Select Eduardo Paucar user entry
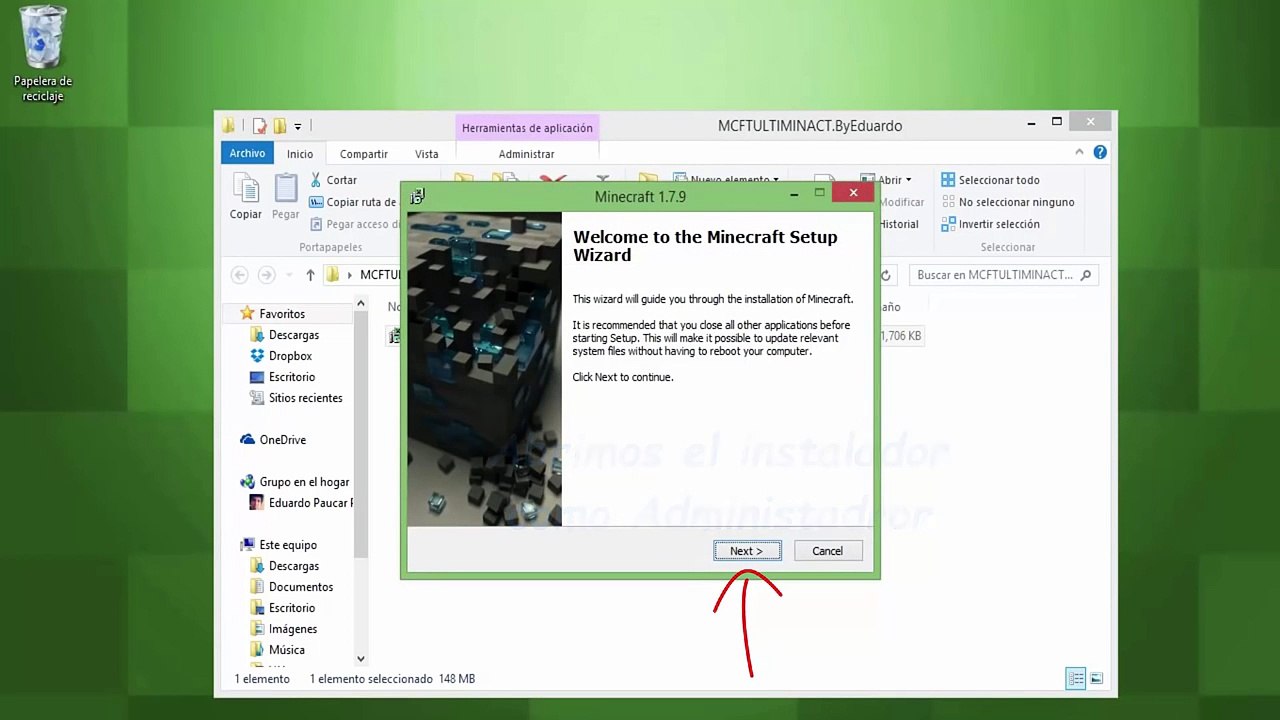The image size is (1280, 720). [301, 503]
